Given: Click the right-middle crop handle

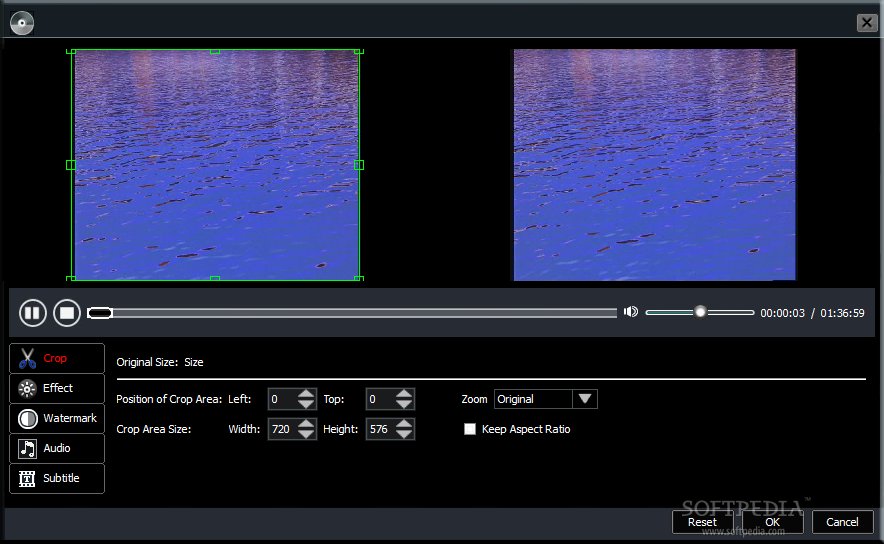Looking at the screenshot, I should 359,165.
